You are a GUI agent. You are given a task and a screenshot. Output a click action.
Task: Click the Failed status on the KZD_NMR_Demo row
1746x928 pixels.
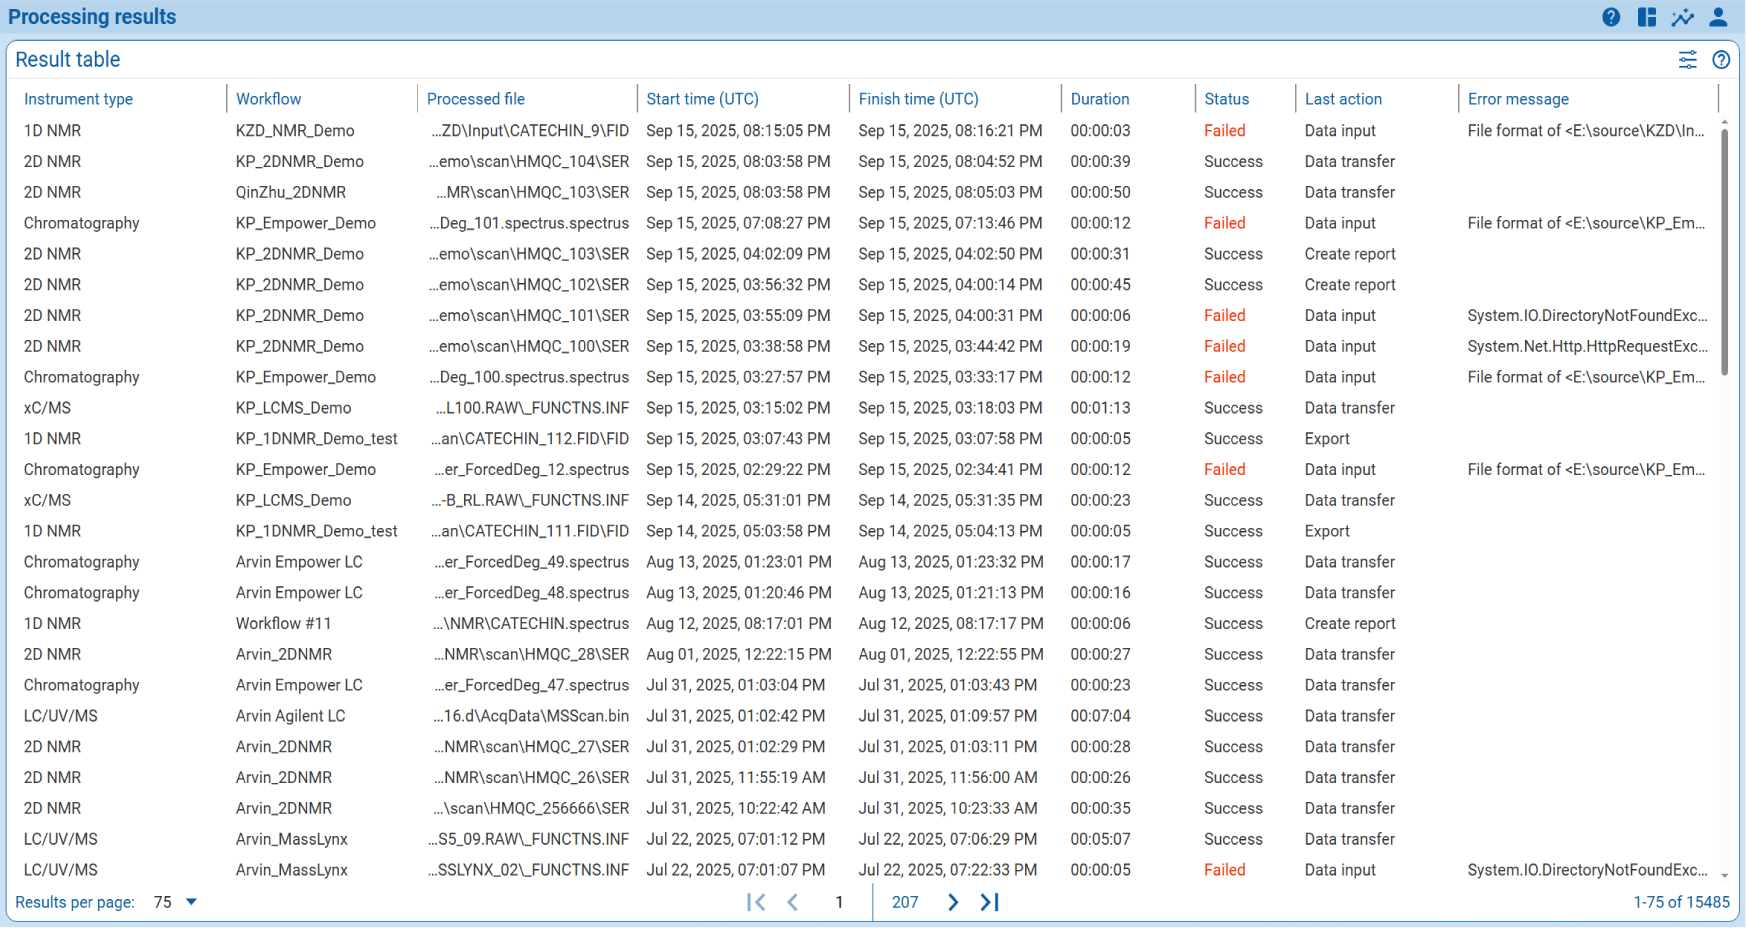tap(1225, 130)
